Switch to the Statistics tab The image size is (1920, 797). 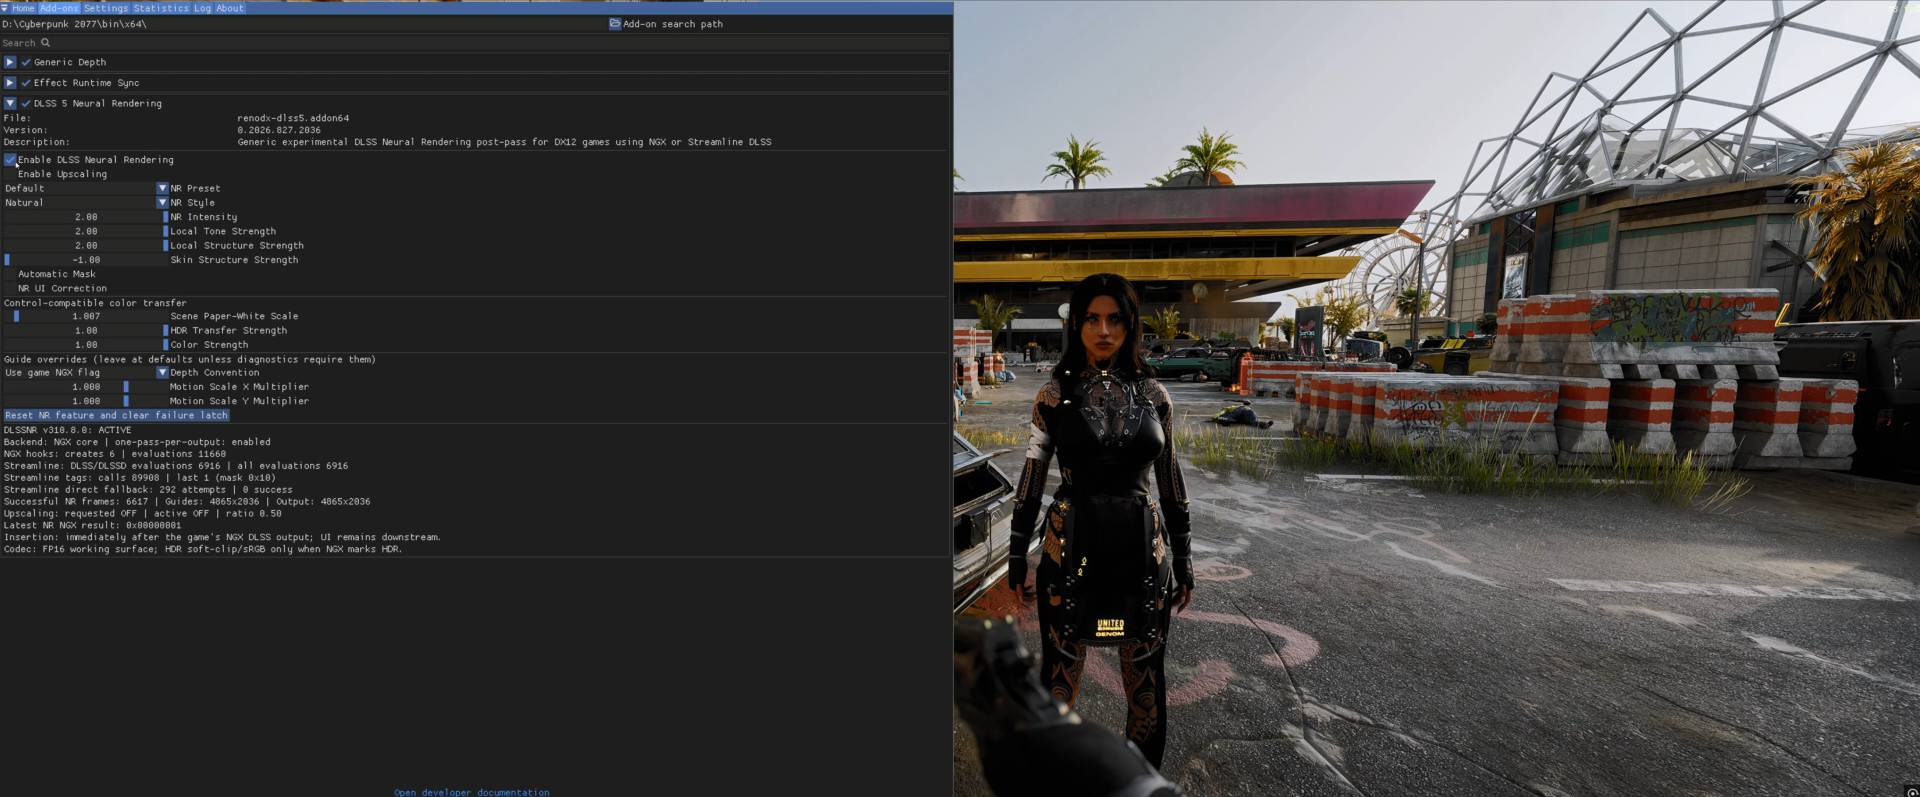click(x=161, y=8)
